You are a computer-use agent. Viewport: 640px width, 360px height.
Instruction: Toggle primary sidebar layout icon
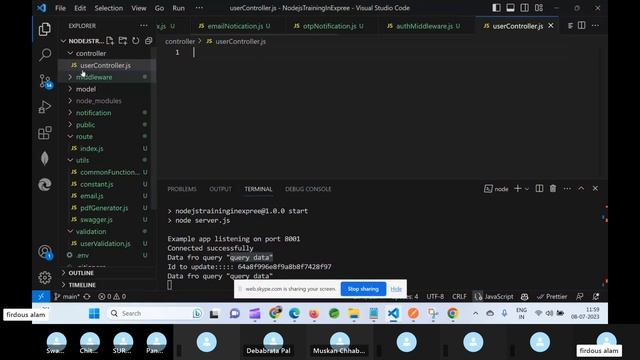496,8
